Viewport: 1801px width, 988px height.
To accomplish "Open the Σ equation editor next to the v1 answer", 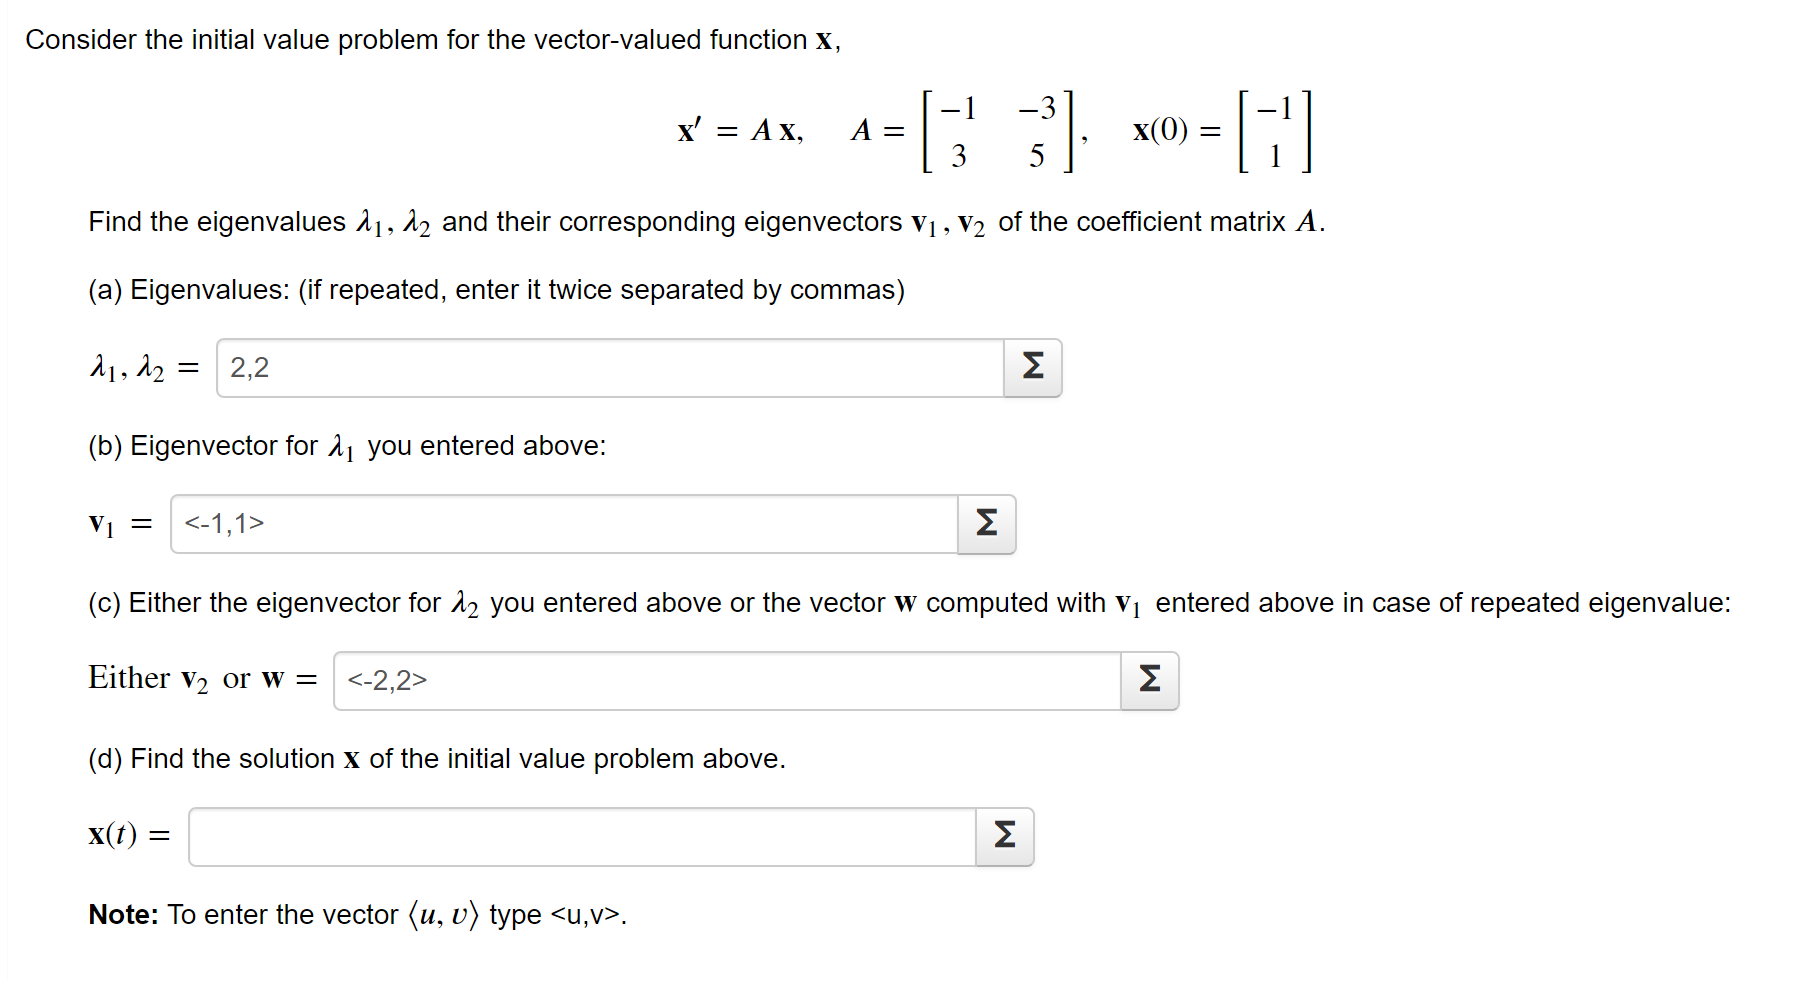I will pyautogui.click(x=985, y=524).
